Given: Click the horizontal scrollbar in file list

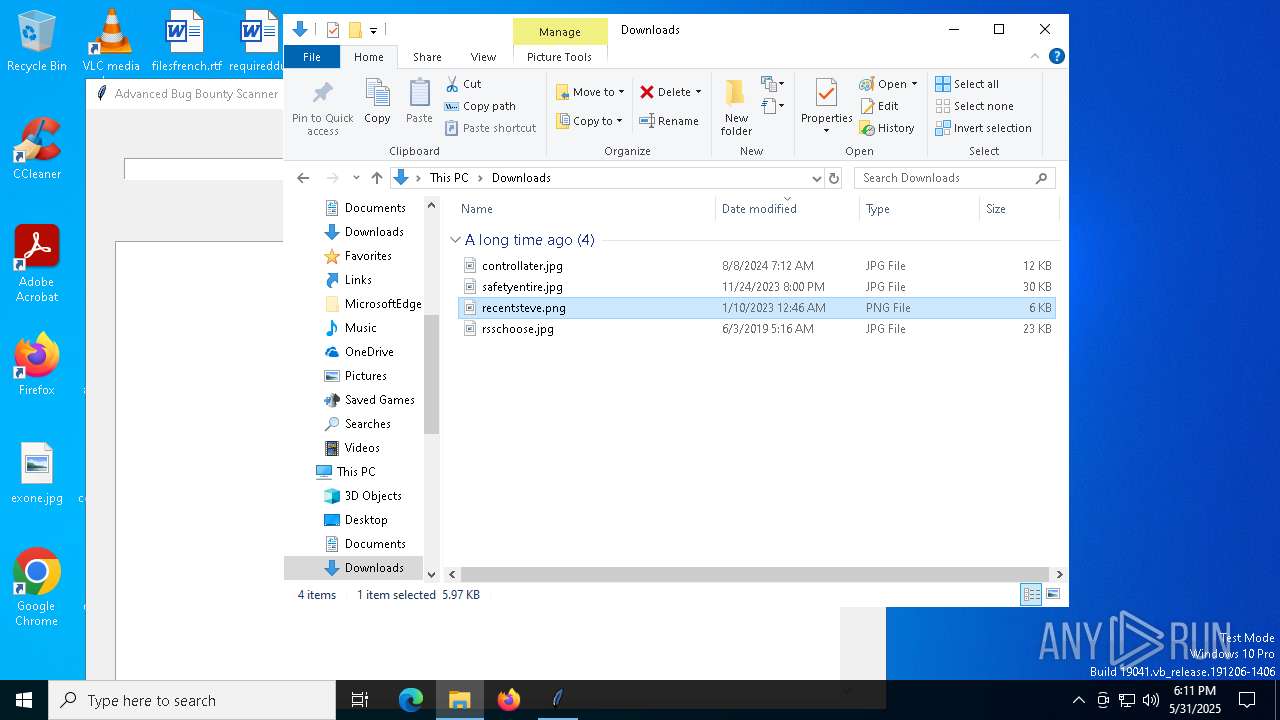Looking at the screenshot, I should (755, 574).
